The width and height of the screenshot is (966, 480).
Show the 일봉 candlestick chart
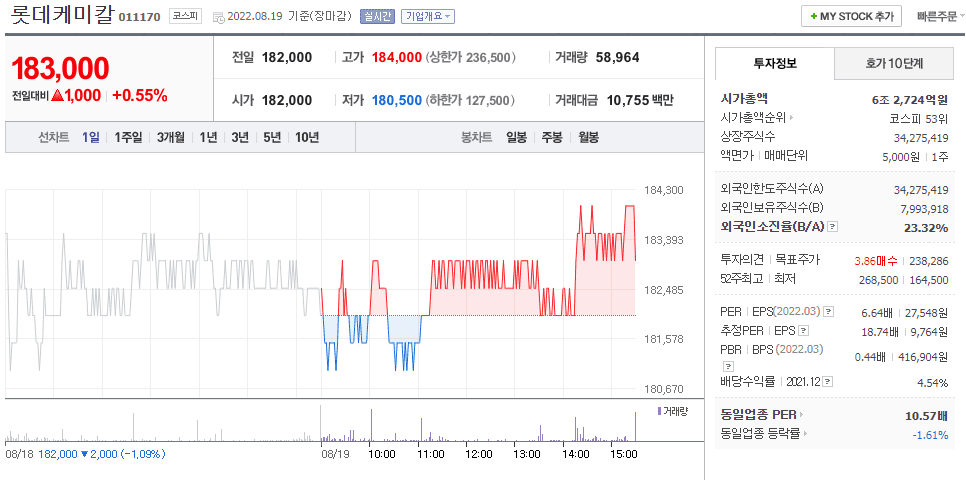(516, 137)
